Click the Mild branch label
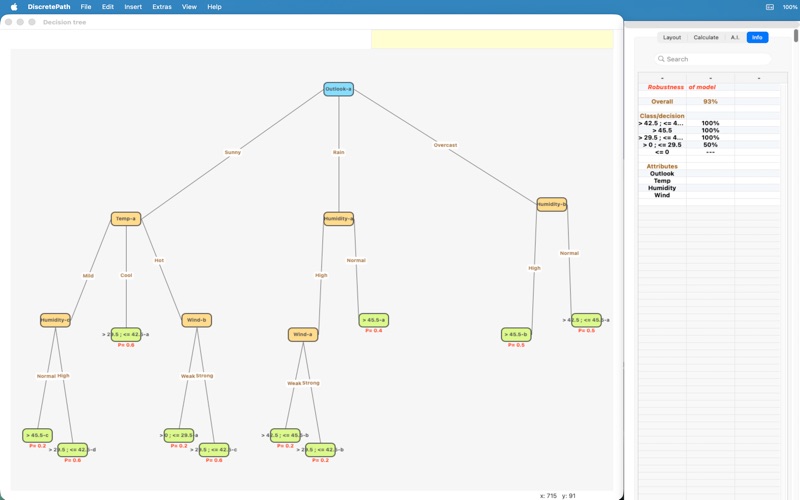The image size is (800, 500). point(88,276)
